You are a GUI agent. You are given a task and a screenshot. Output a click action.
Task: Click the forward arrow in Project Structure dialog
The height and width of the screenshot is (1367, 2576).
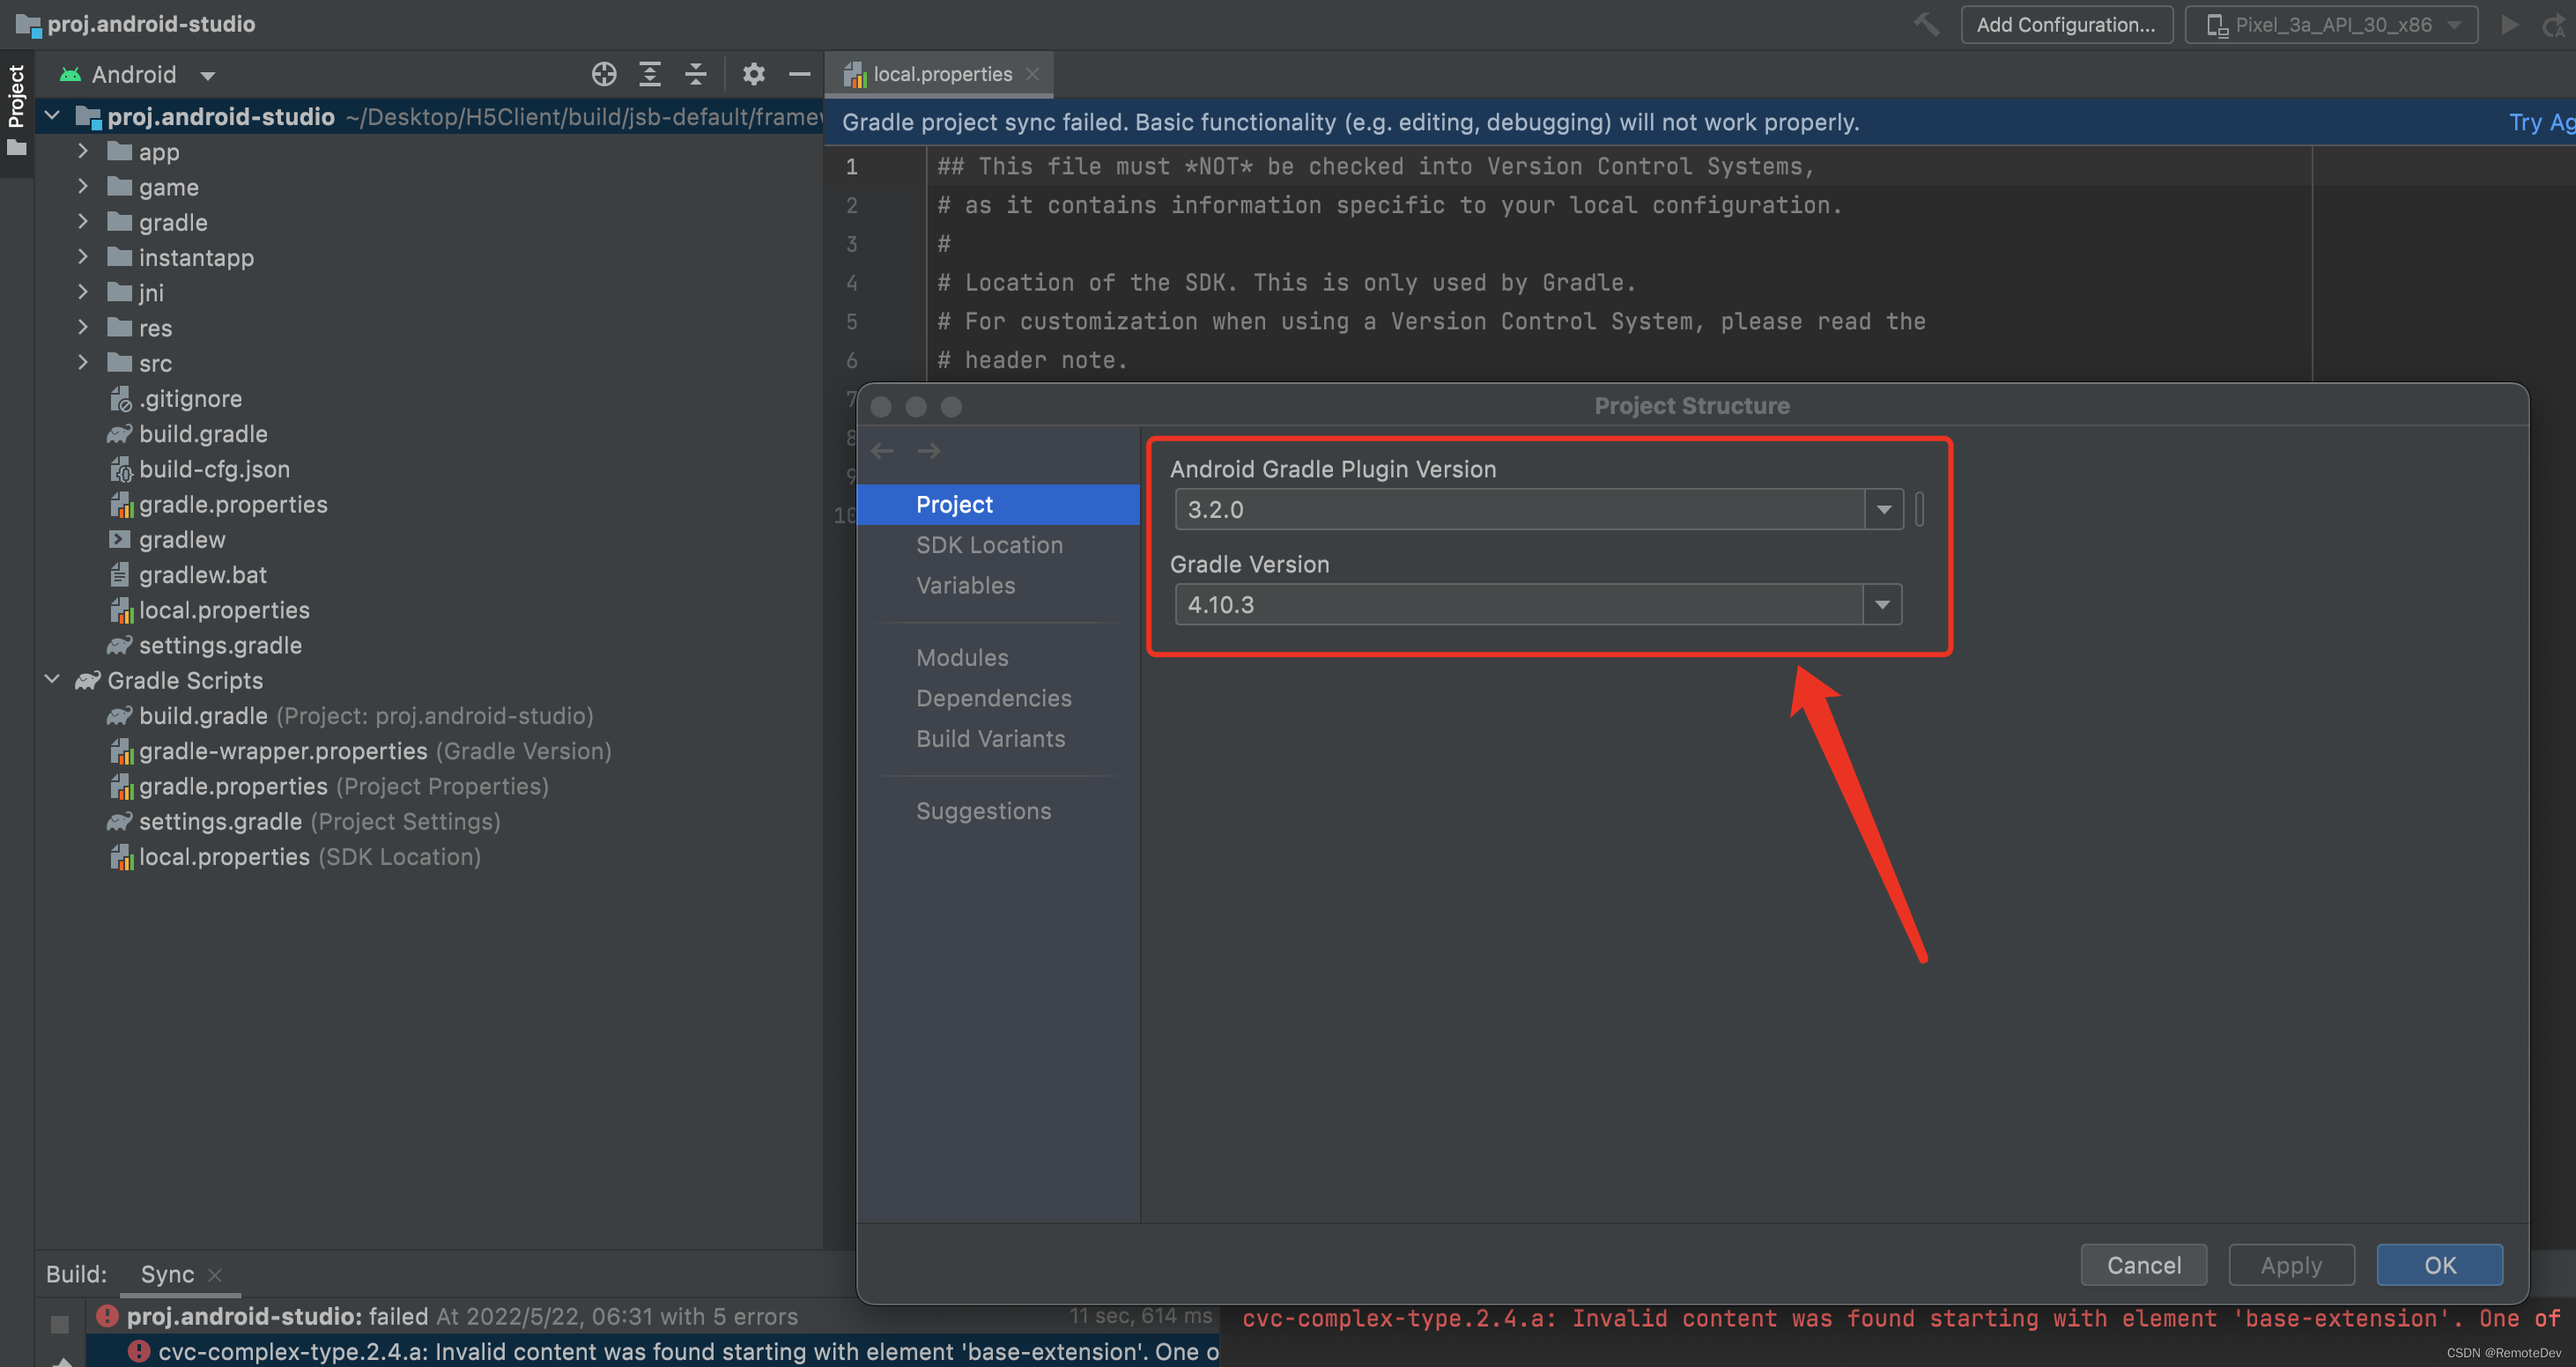pyautogui.click(x=929, y=451)
